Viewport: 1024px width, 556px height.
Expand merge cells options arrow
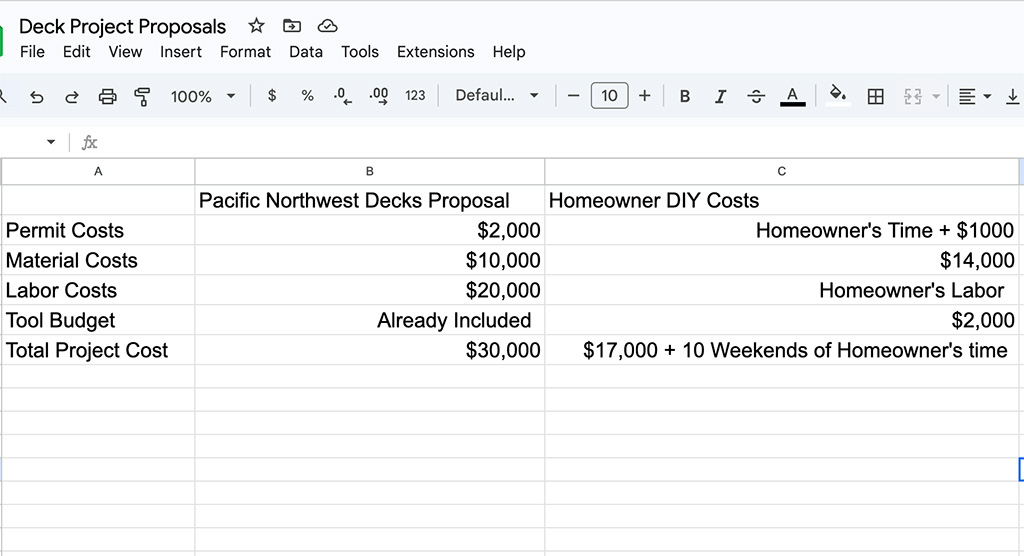(x=936, y=97)
